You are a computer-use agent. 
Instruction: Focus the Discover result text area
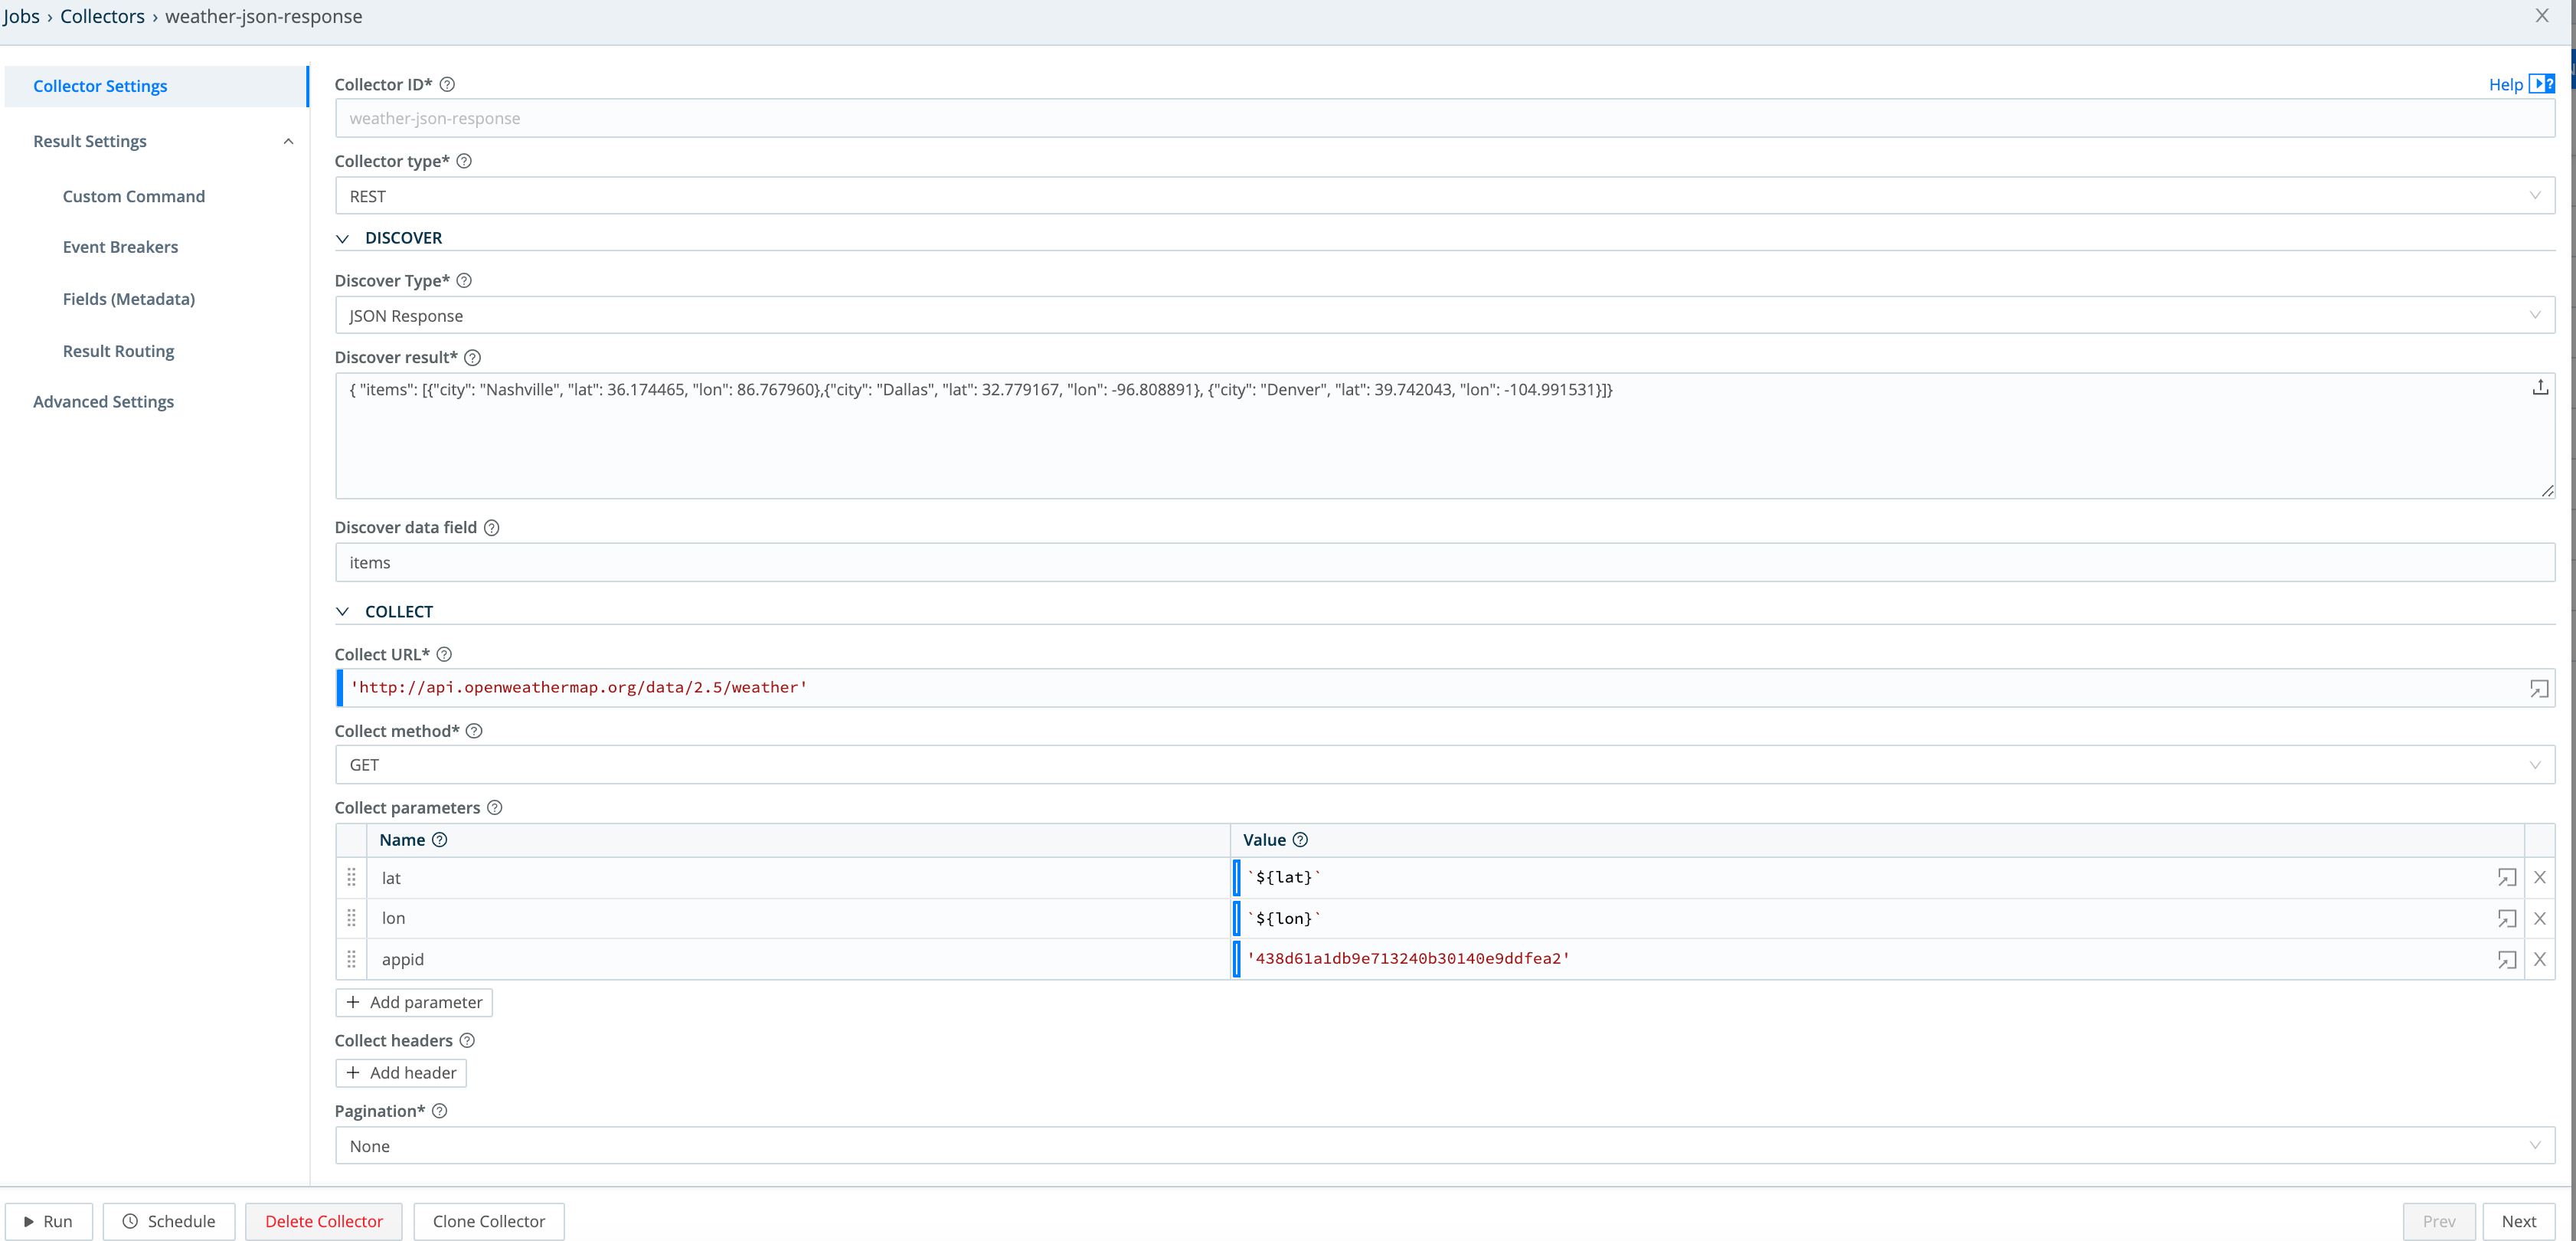[x=1444, y=436]
